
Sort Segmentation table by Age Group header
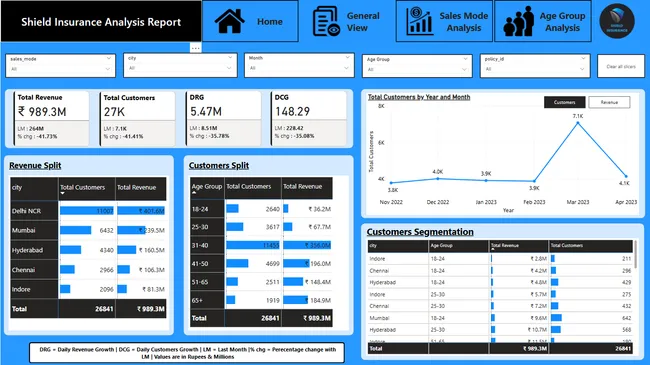click(458, 246)
